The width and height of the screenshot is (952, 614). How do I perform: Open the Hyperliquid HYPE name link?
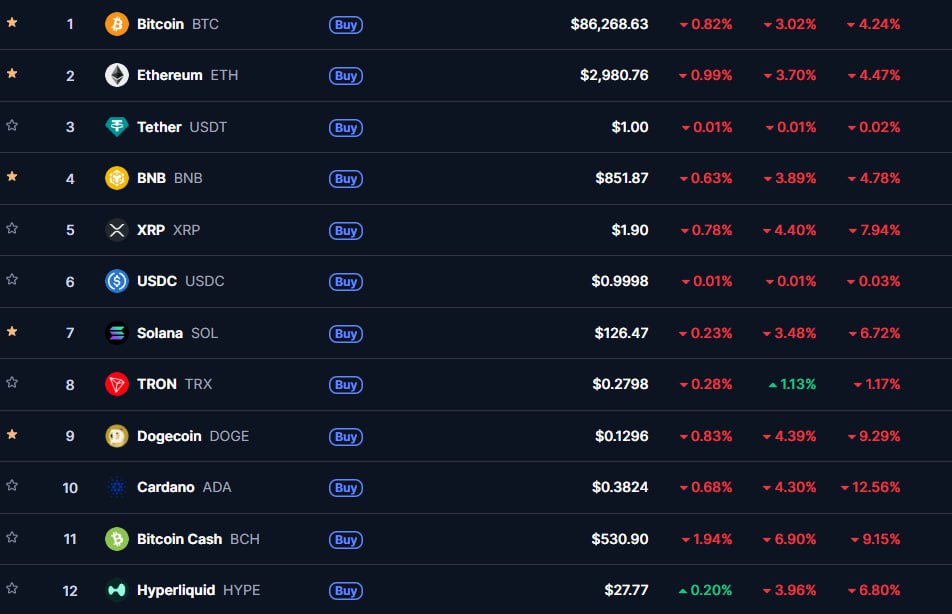pyautogui.click(x=176, y=590)
